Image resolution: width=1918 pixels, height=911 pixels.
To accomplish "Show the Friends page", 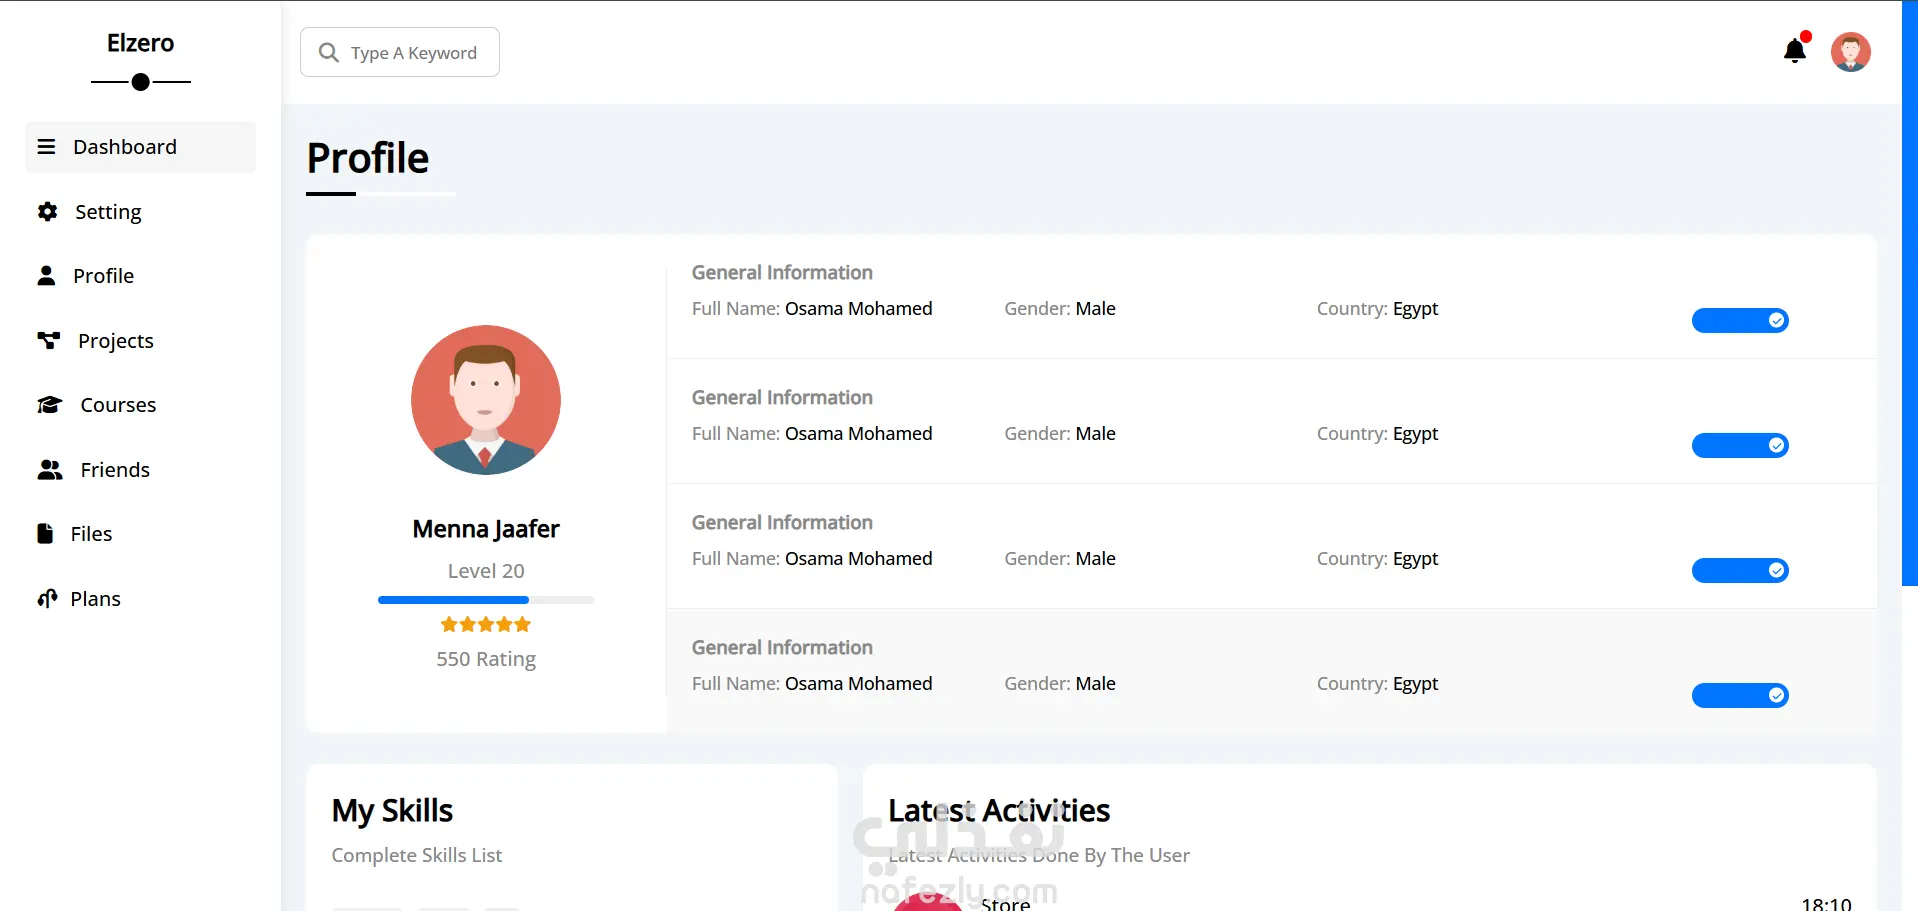I will click(x=140, y=469).
